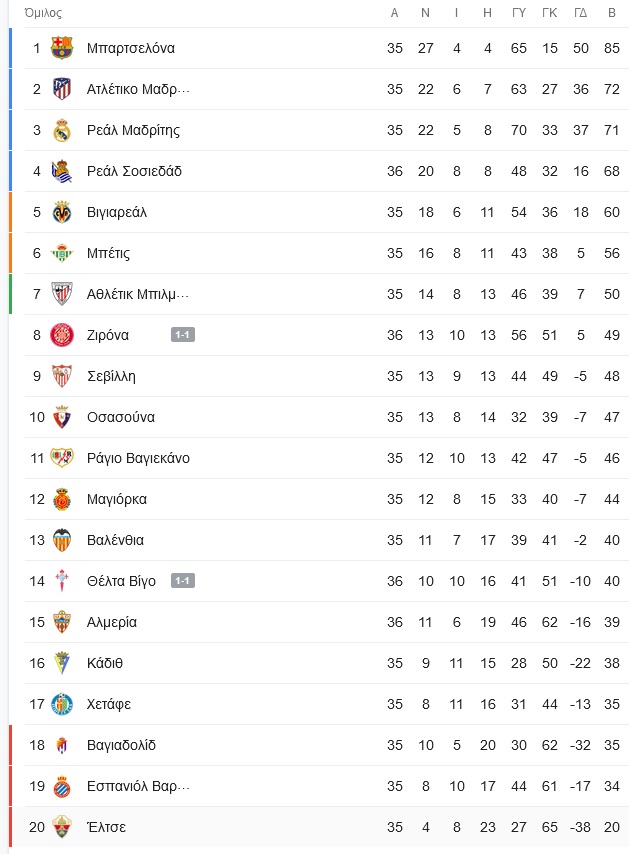Click the 1-1 score badge beside Ζιρόνα

(x=182, y=335)
